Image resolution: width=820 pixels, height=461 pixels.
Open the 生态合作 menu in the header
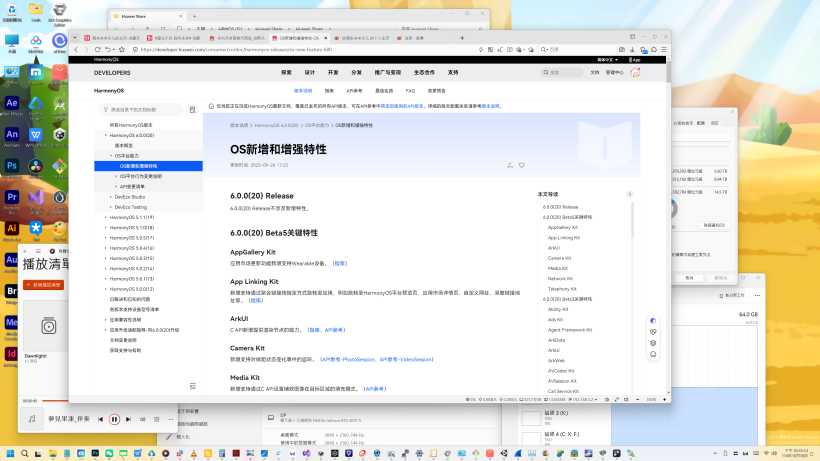tap(424, 73)
